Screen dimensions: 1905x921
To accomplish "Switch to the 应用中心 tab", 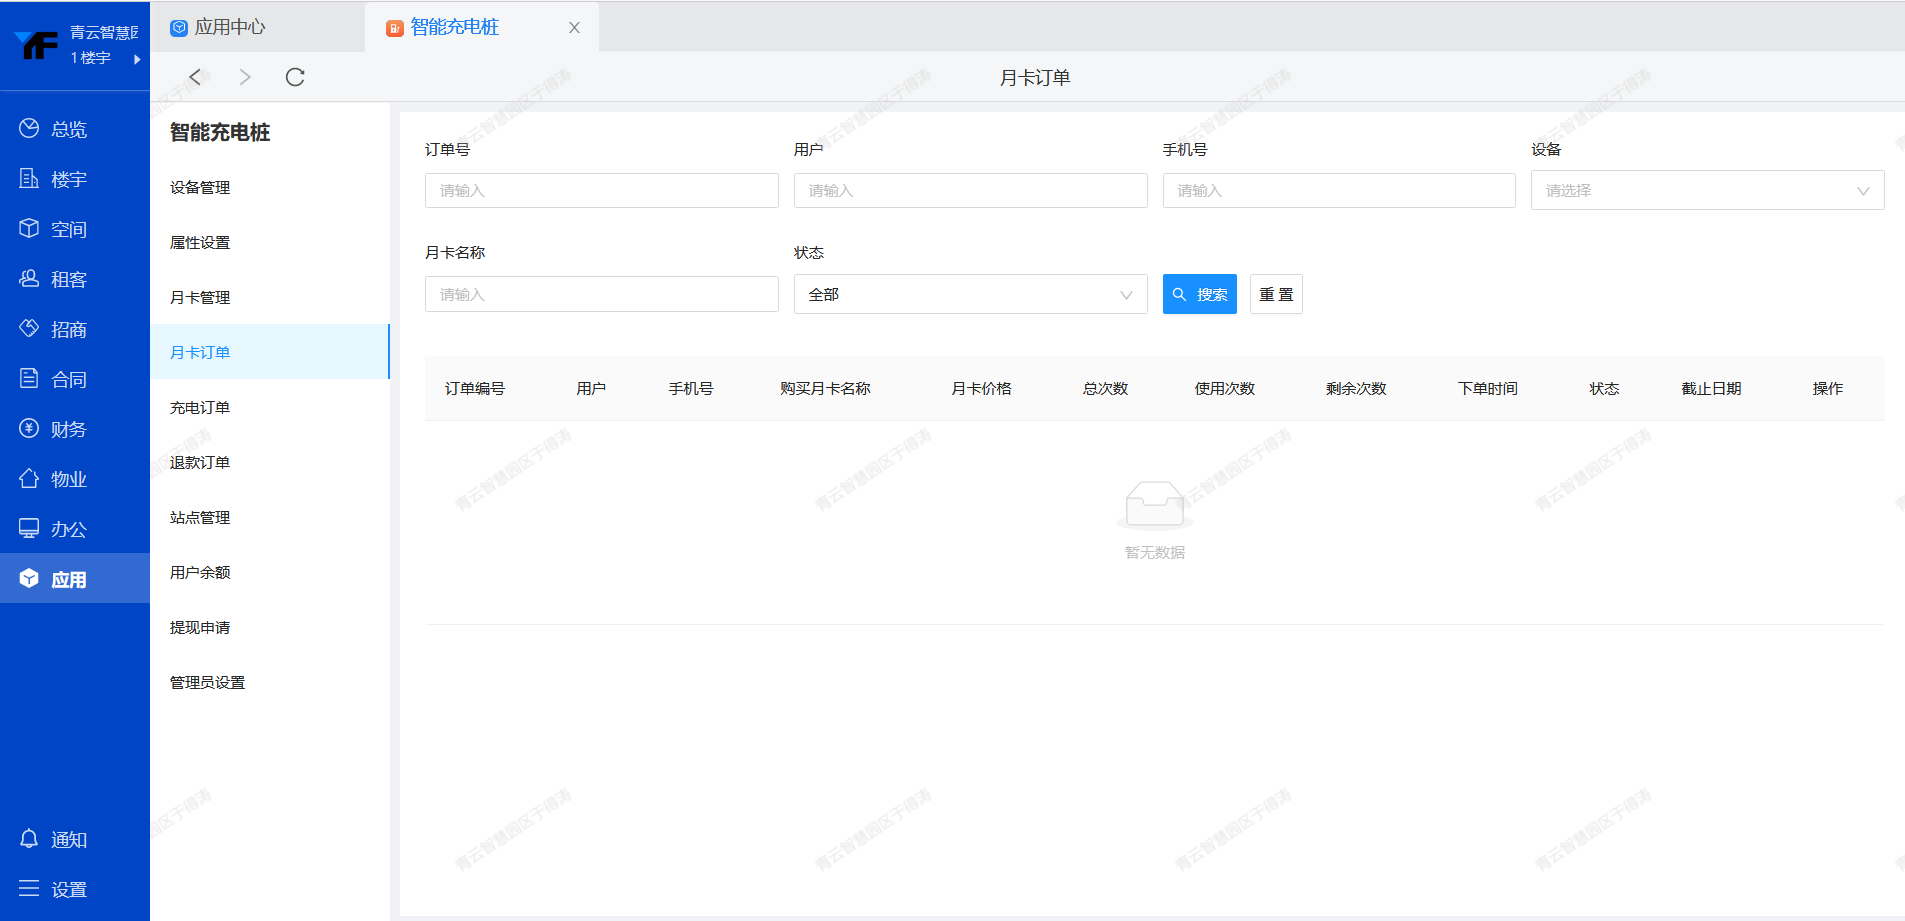I will point(230,27).
